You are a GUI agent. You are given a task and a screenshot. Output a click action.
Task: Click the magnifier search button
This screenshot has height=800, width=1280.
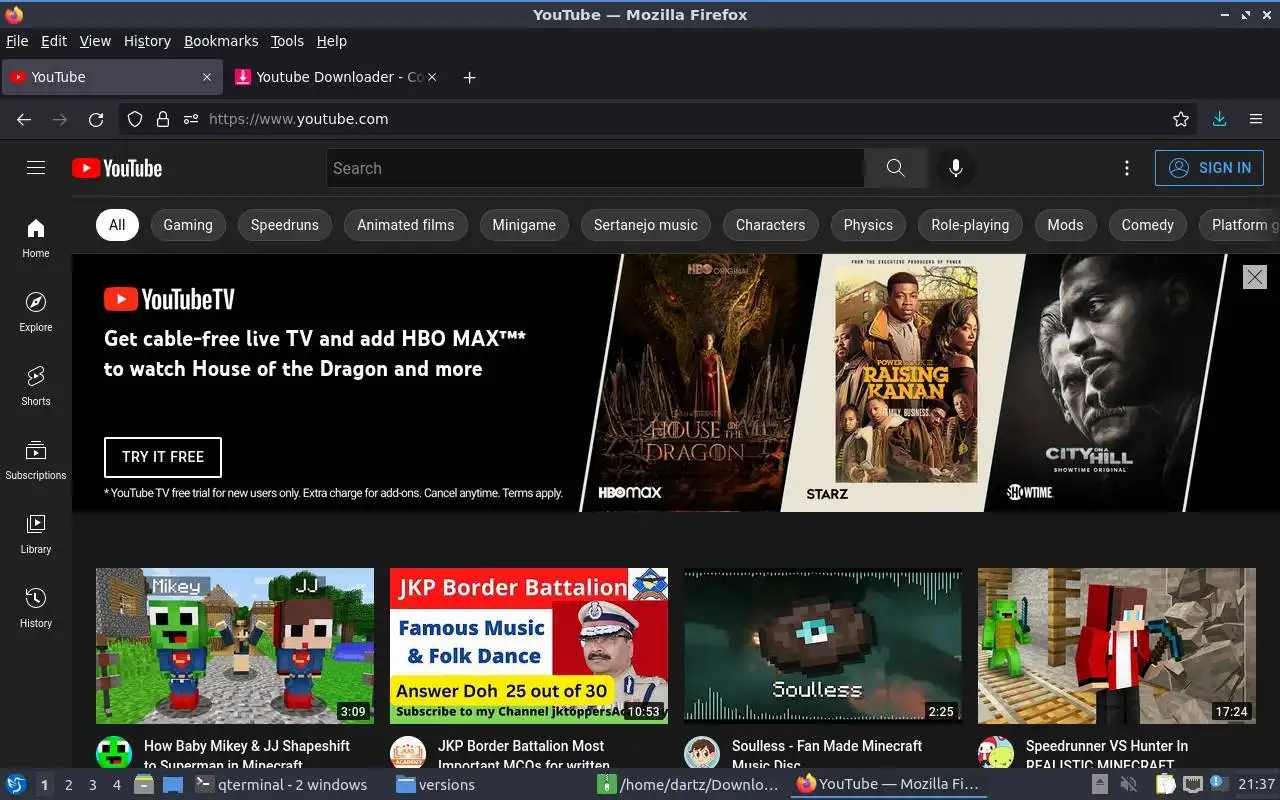[895, 168]
